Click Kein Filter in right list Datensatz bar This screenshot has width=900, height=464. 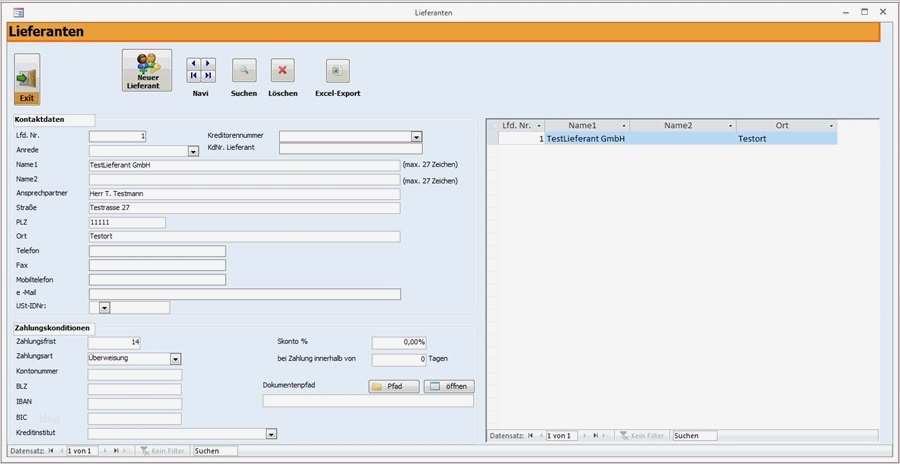point(642,436)
